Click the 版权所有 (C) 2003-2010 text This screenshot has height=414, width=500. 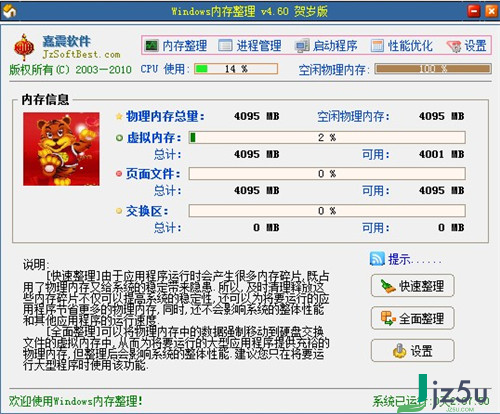point(70,69)
